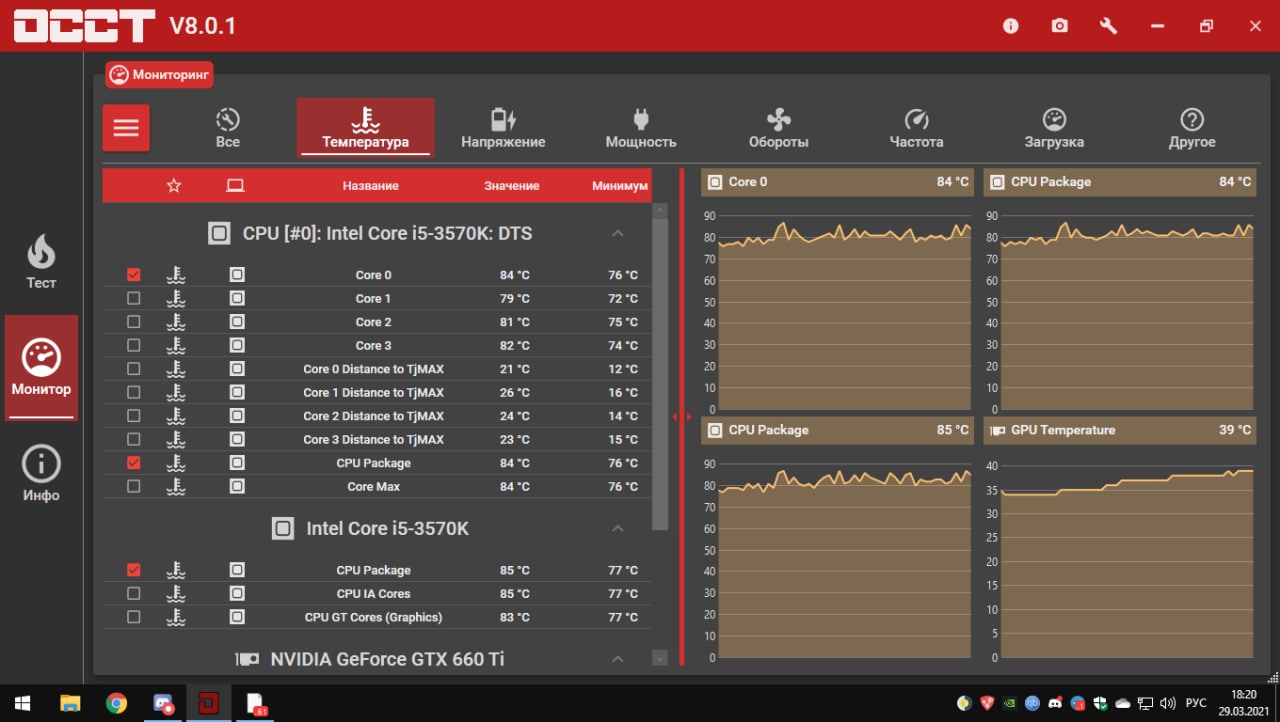Click the РУС language indicator
1280x722 pixels.
(x=1196, y=703)
